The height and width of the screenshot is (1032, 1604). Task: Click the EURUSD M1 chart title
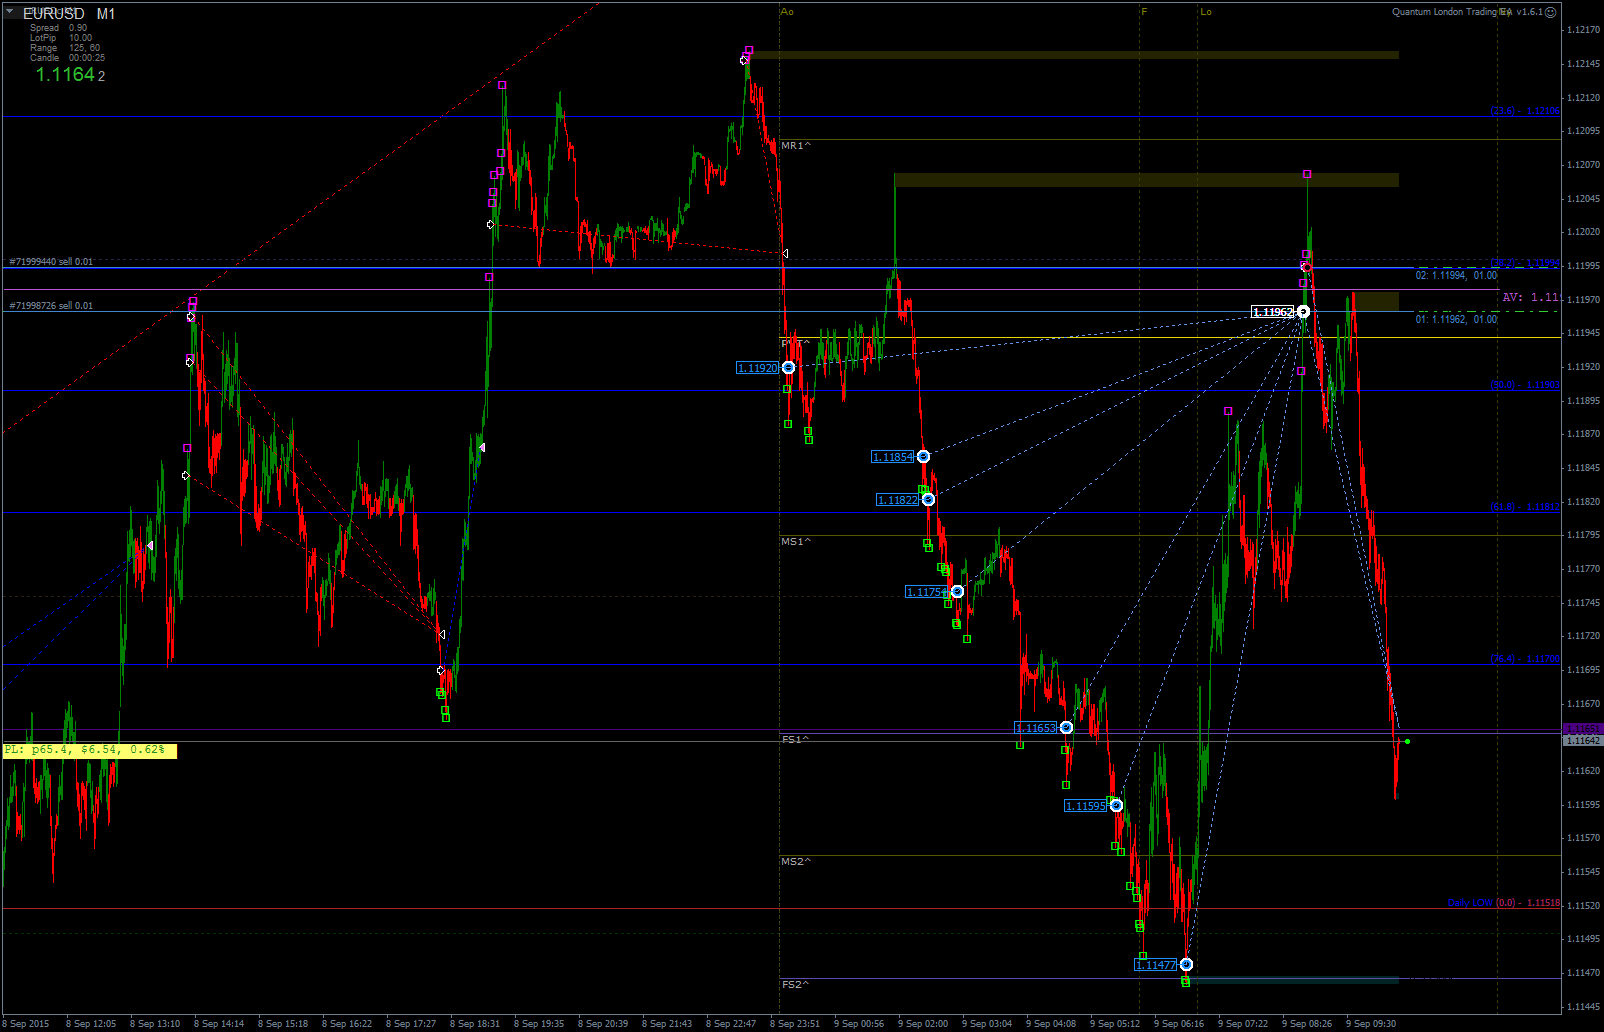(69, 14)
